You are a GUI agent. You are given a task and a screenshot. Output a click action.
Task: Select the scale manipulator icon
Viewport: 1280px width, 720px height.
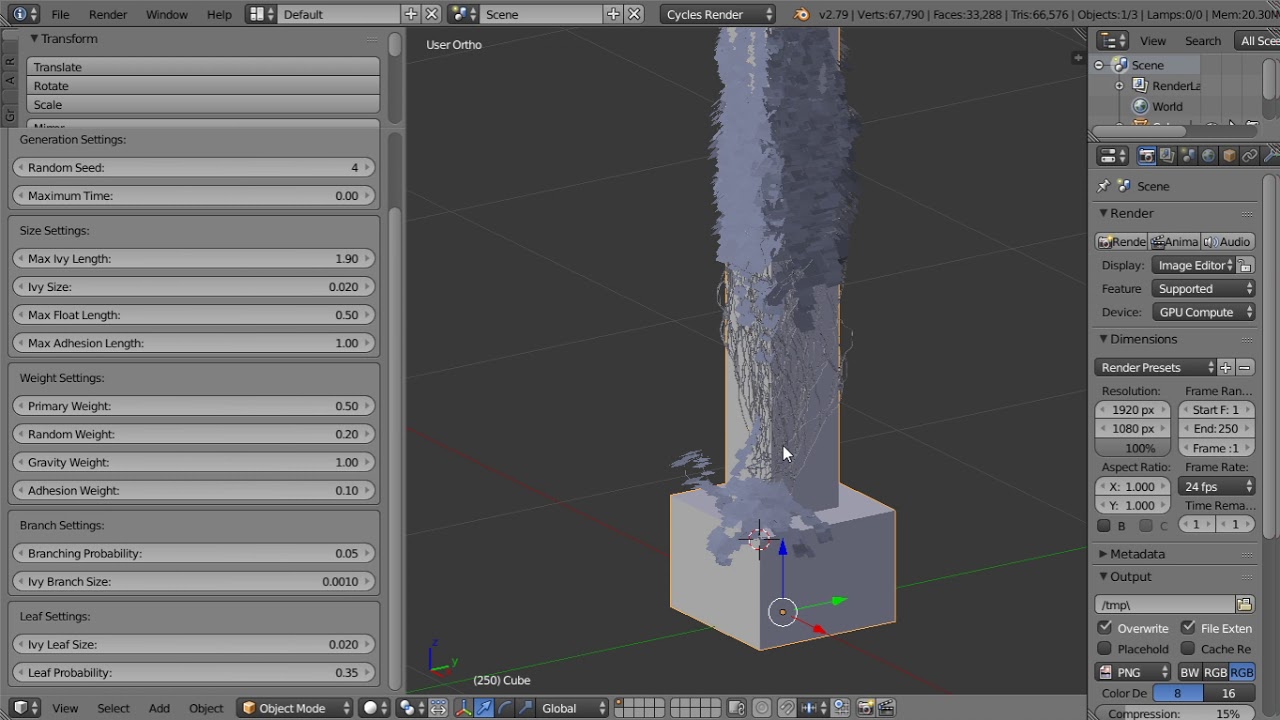pyautogui.click(x=525, y=708)
